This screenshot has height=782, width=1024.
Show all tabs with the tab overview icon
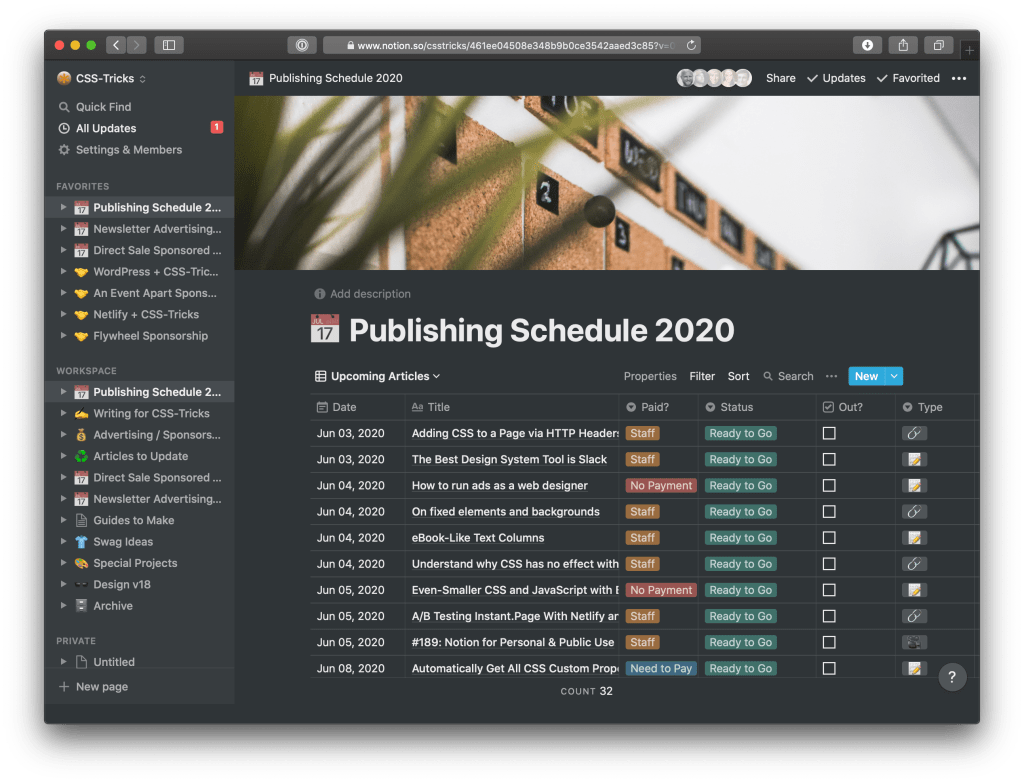tap(938, 45)
